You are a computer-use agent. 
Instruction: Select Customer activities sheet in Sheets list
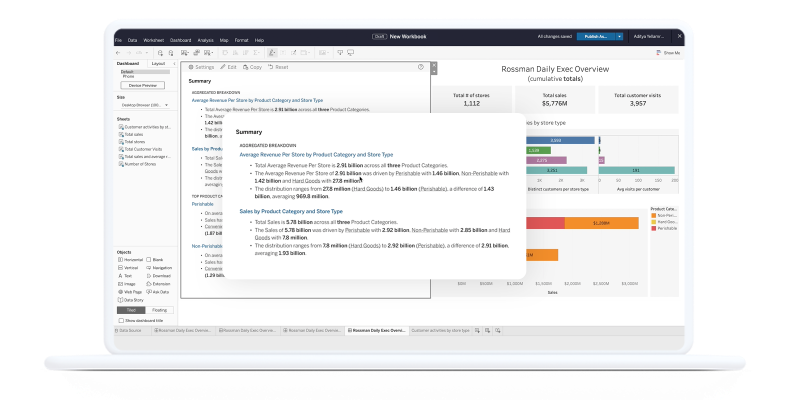145,127
